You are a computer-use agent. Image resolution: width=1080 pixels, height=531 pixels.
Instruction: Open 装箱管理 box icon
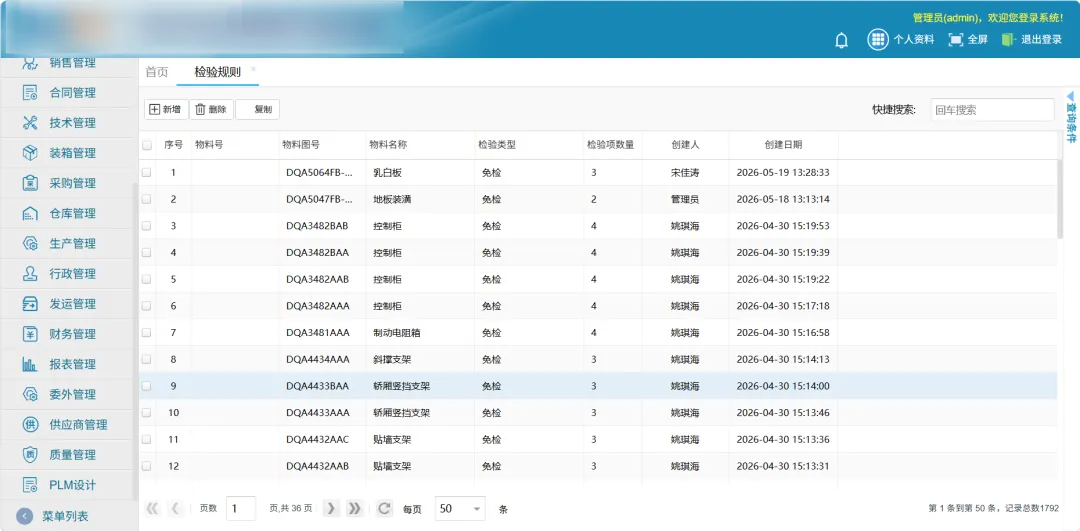tap(30, 153)
